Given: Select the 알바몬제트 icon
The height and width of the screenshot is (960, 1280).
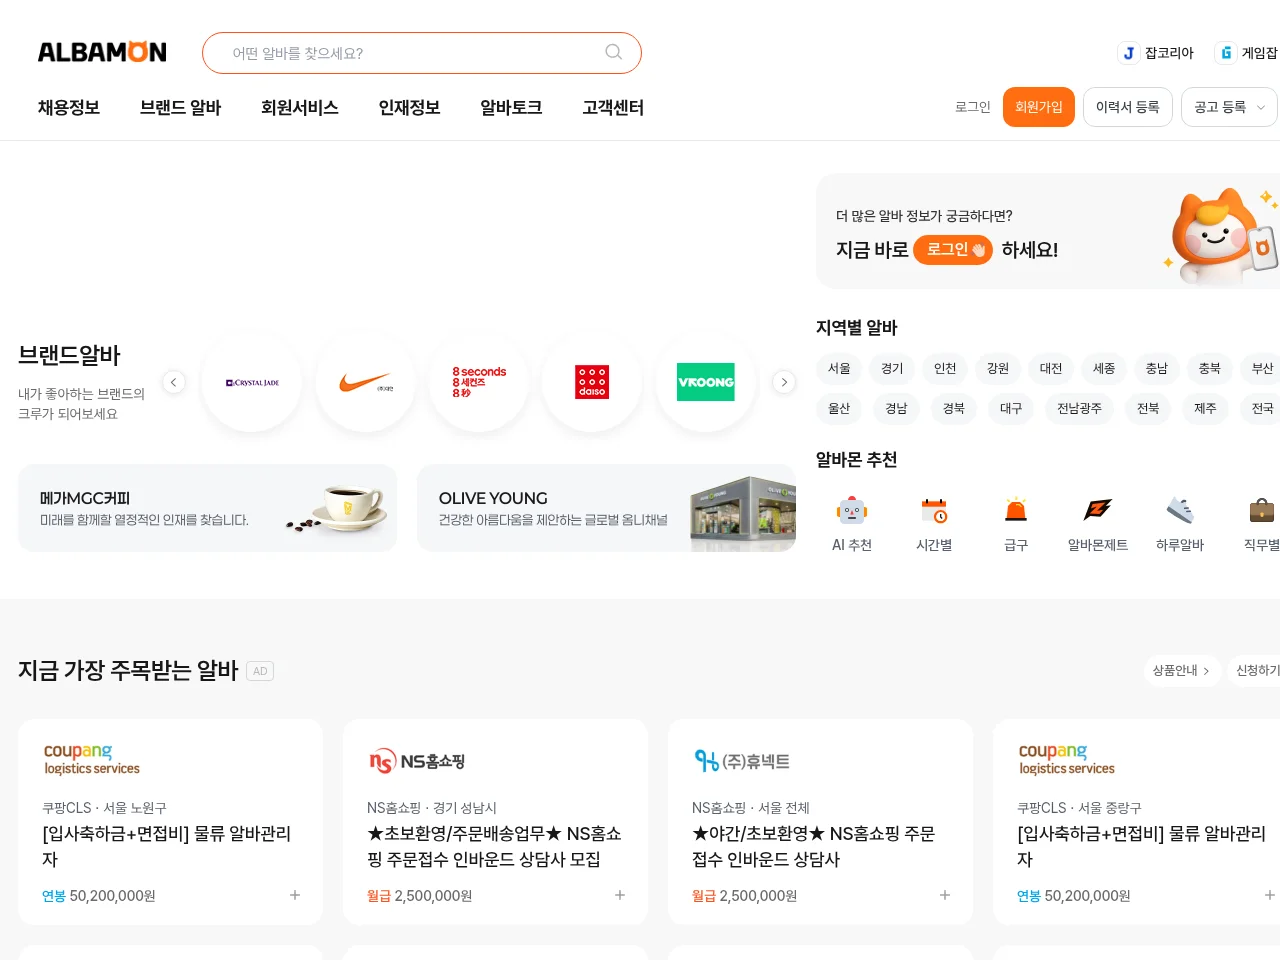Looking at the screenshot, I should [1098, 511].
